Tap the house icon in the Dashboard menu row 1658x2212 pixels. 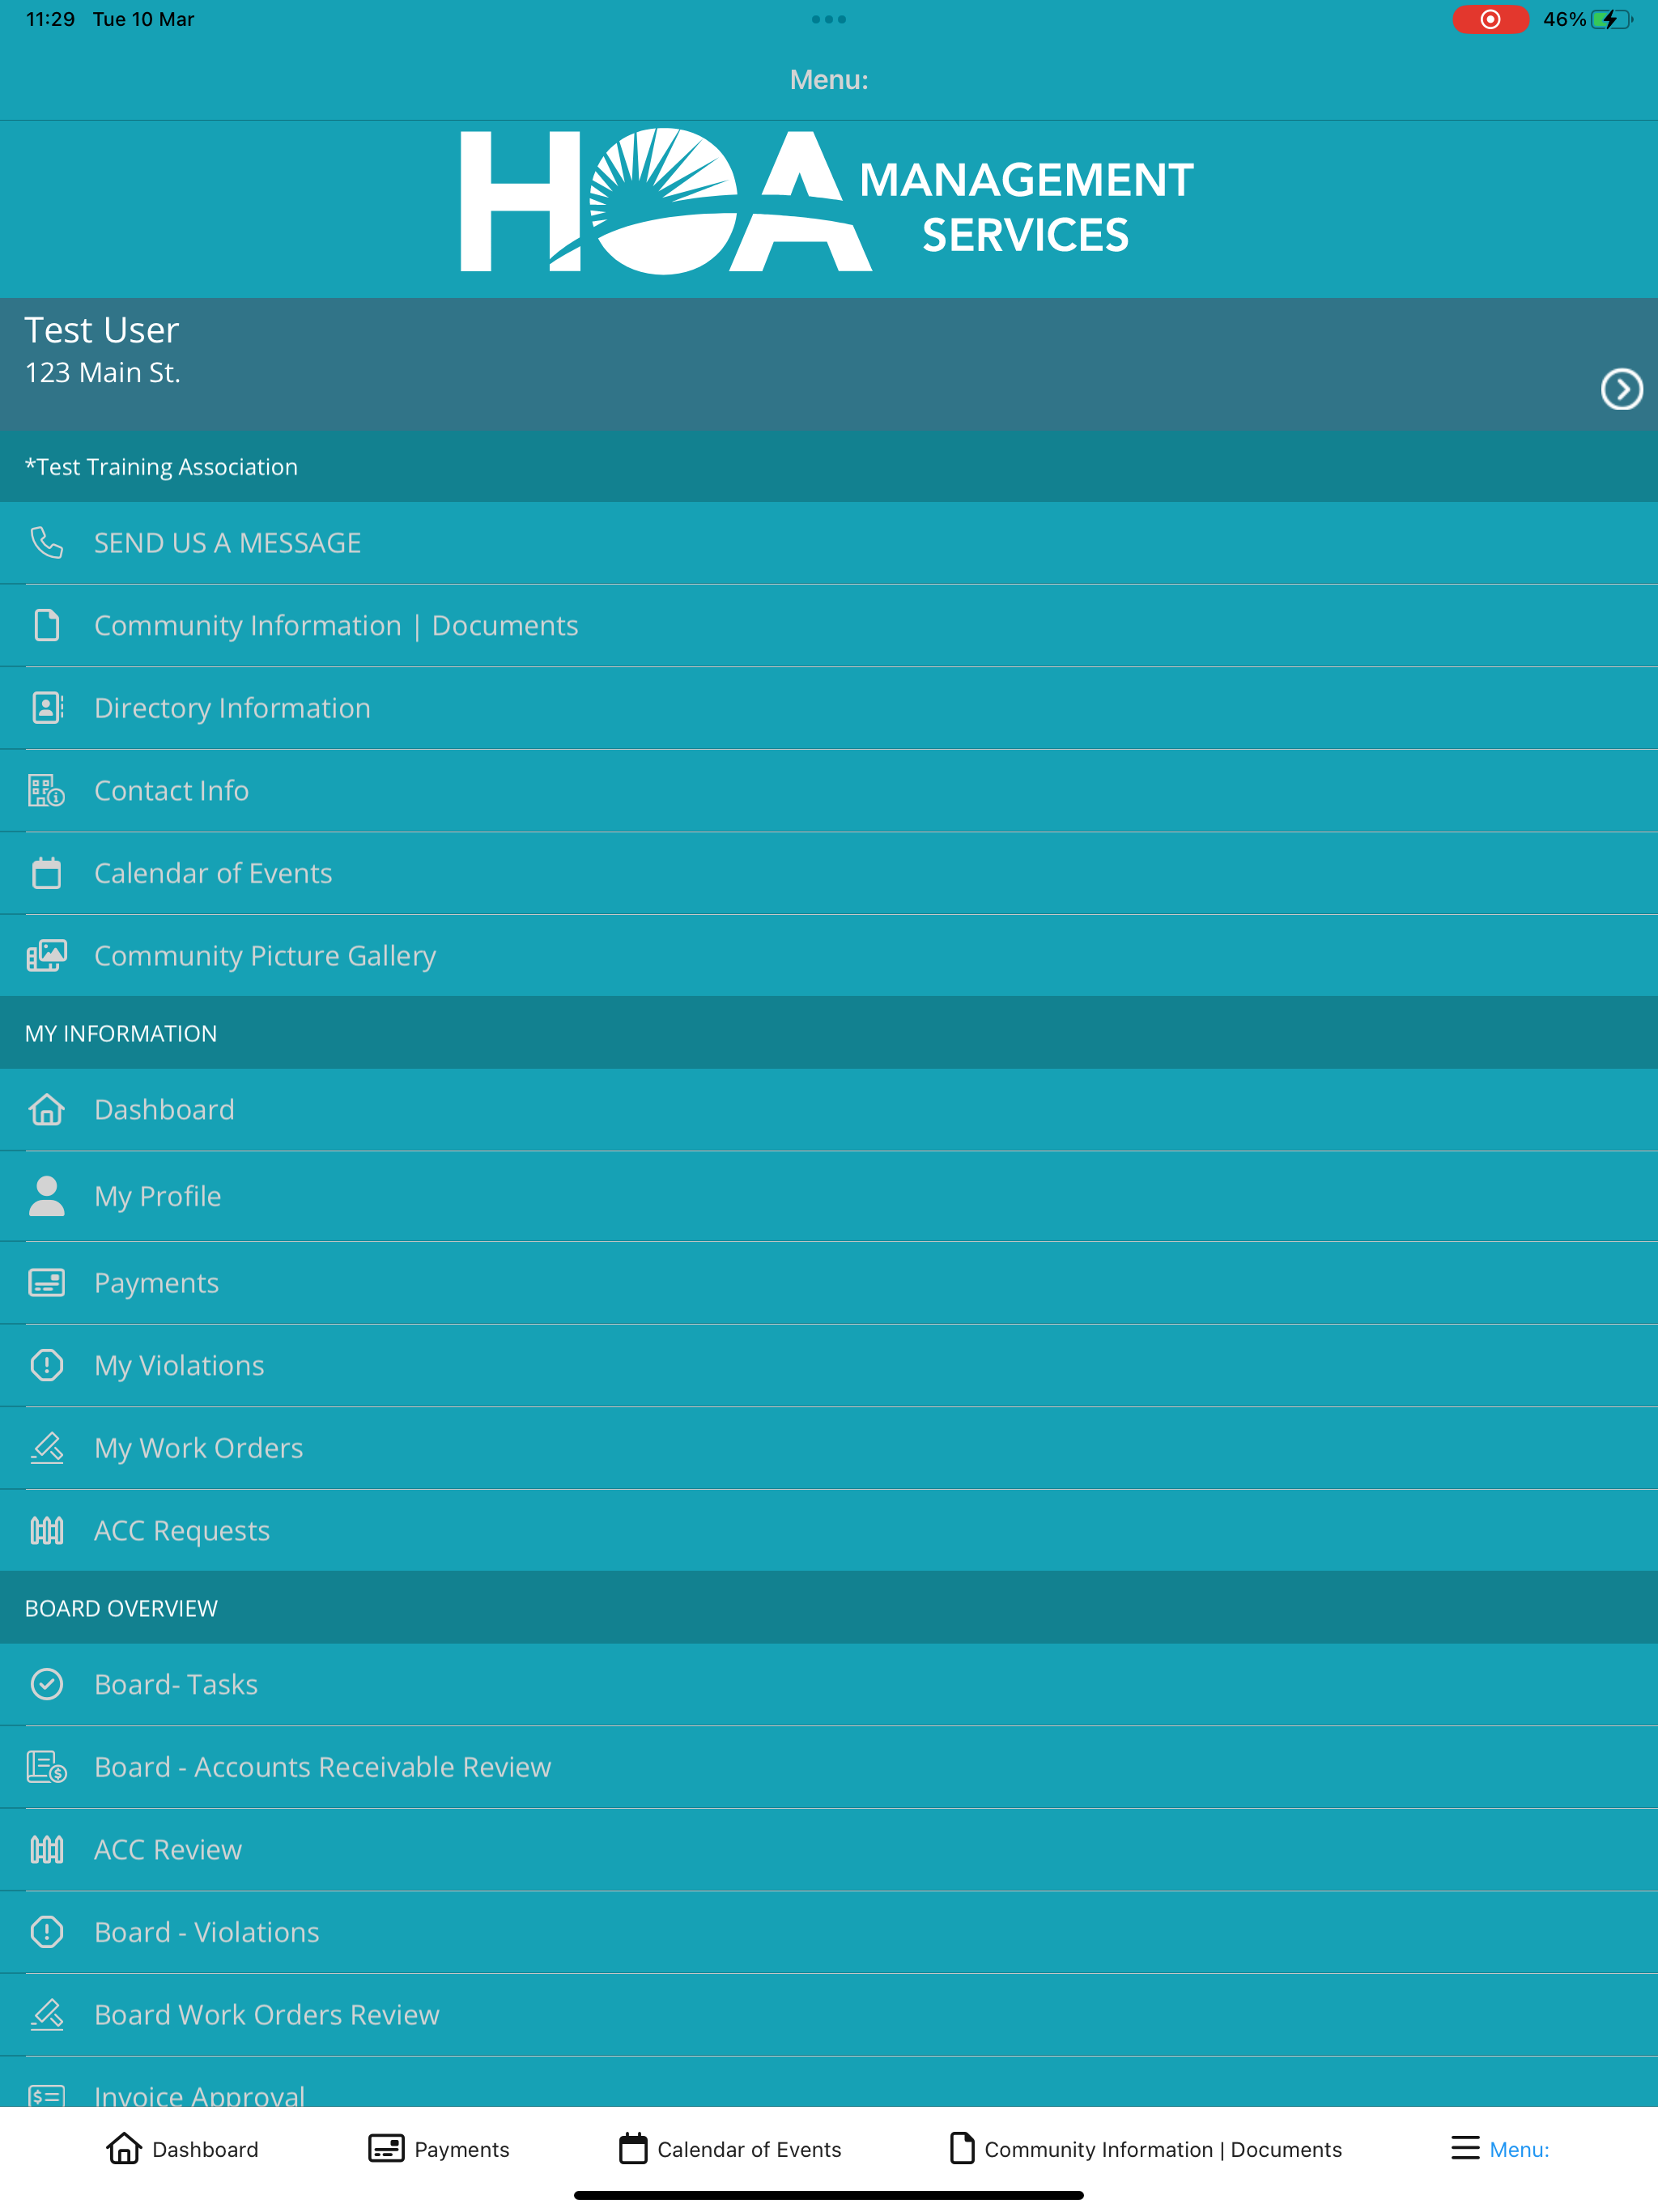click(47, 1109)
